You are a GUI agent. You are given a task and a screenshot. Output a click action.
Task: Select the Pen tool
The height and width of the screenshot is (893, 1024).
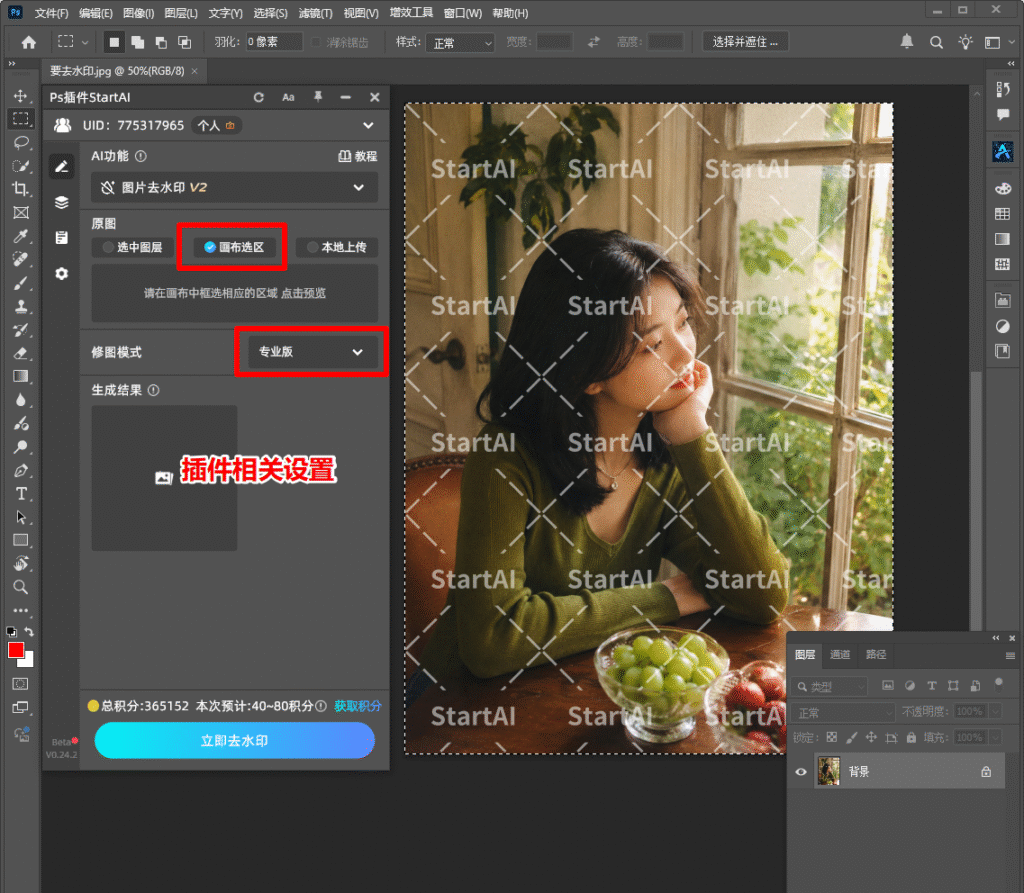(20, 470)
